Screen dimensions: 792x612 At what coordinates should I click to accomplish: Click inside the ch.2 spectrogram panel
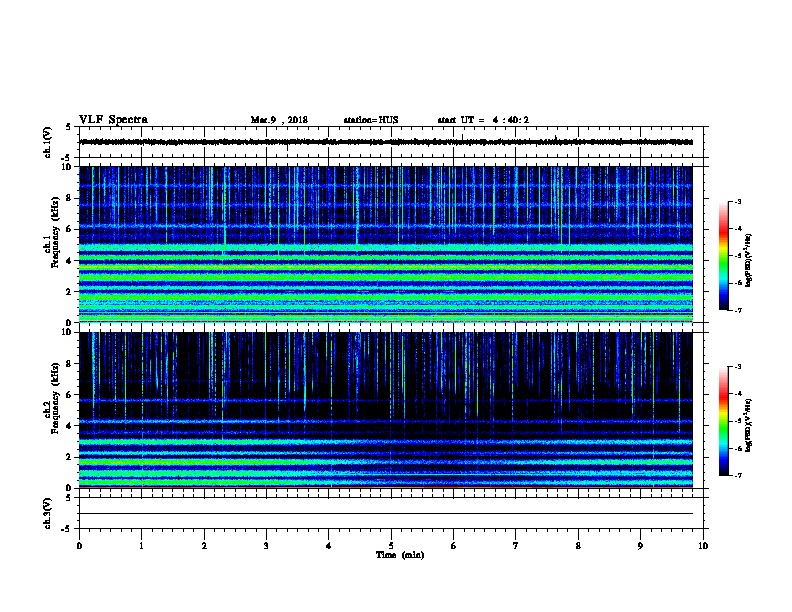(386, 410)
